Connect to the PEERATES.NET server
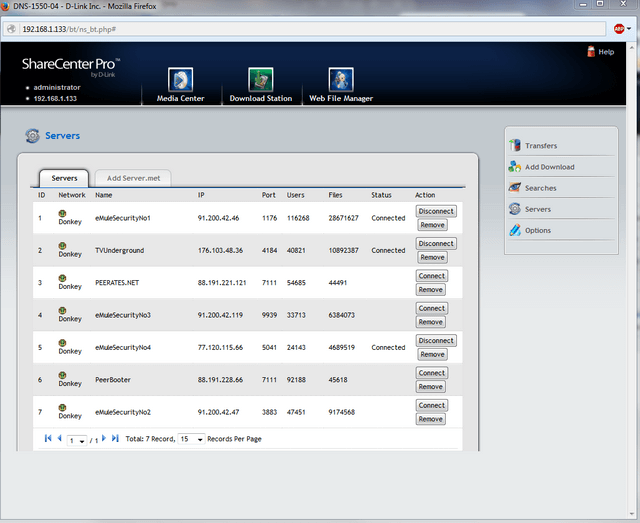 click(x=431, y=276)
